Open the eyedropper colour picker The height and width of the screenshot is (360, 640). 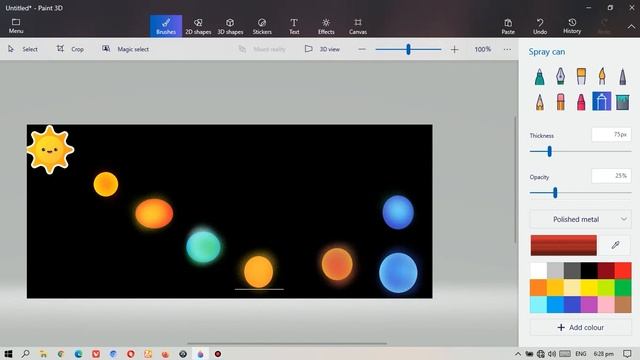coord(615,245)
